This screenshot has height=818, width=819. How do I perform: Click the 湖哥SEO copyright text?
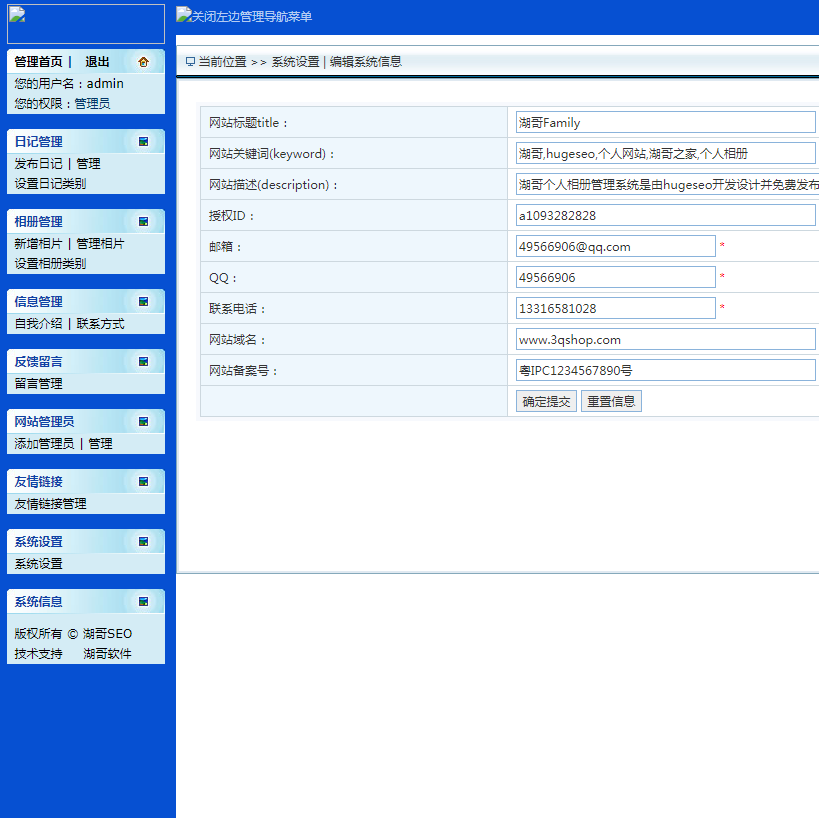107,634
